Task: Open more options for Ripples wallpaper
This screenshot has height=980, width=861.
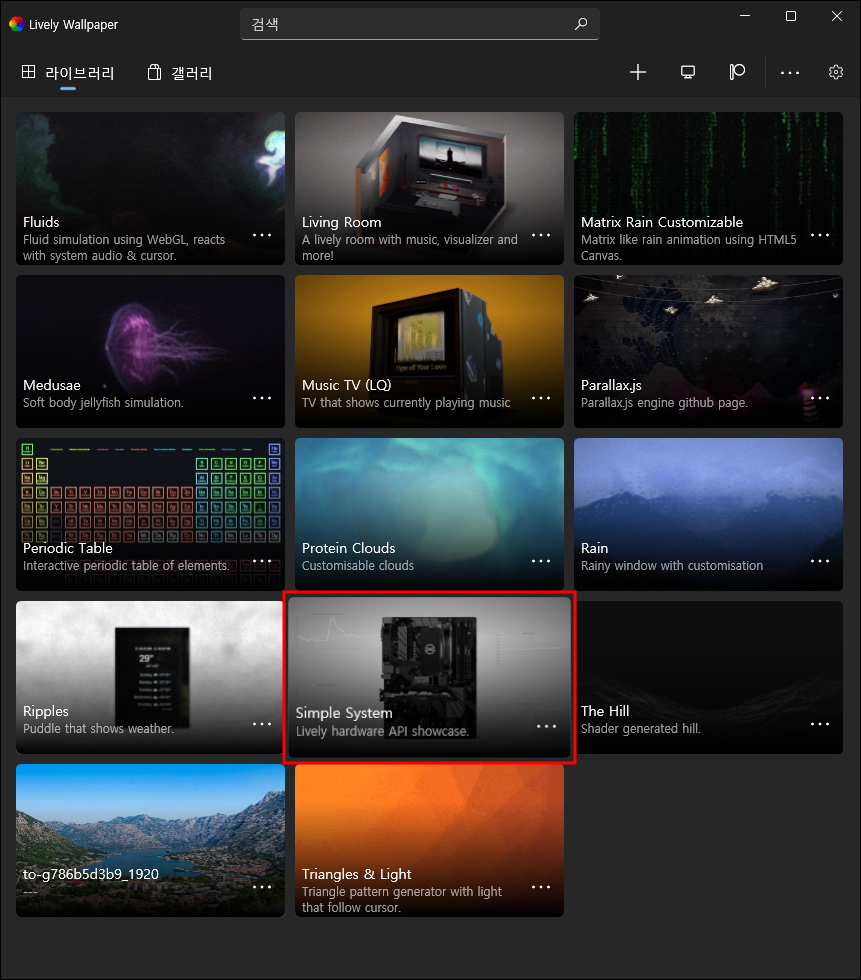Action: [x=262, y=724]
